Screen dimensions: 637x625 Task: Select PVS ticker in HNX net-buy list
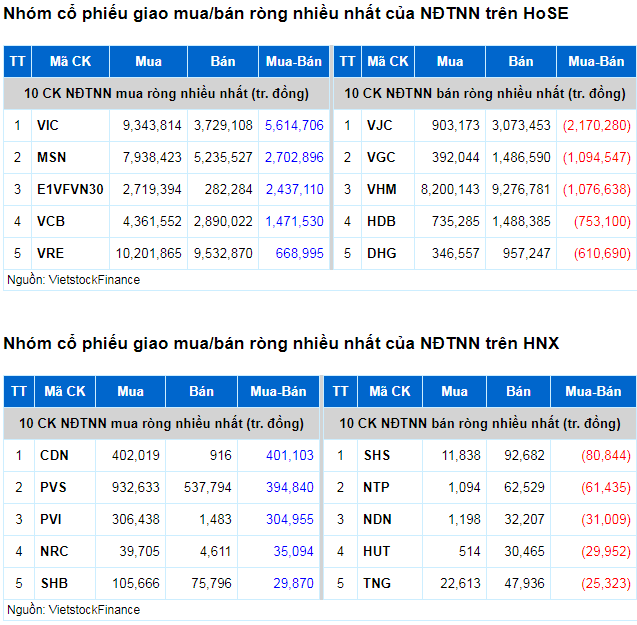(53, 487)
